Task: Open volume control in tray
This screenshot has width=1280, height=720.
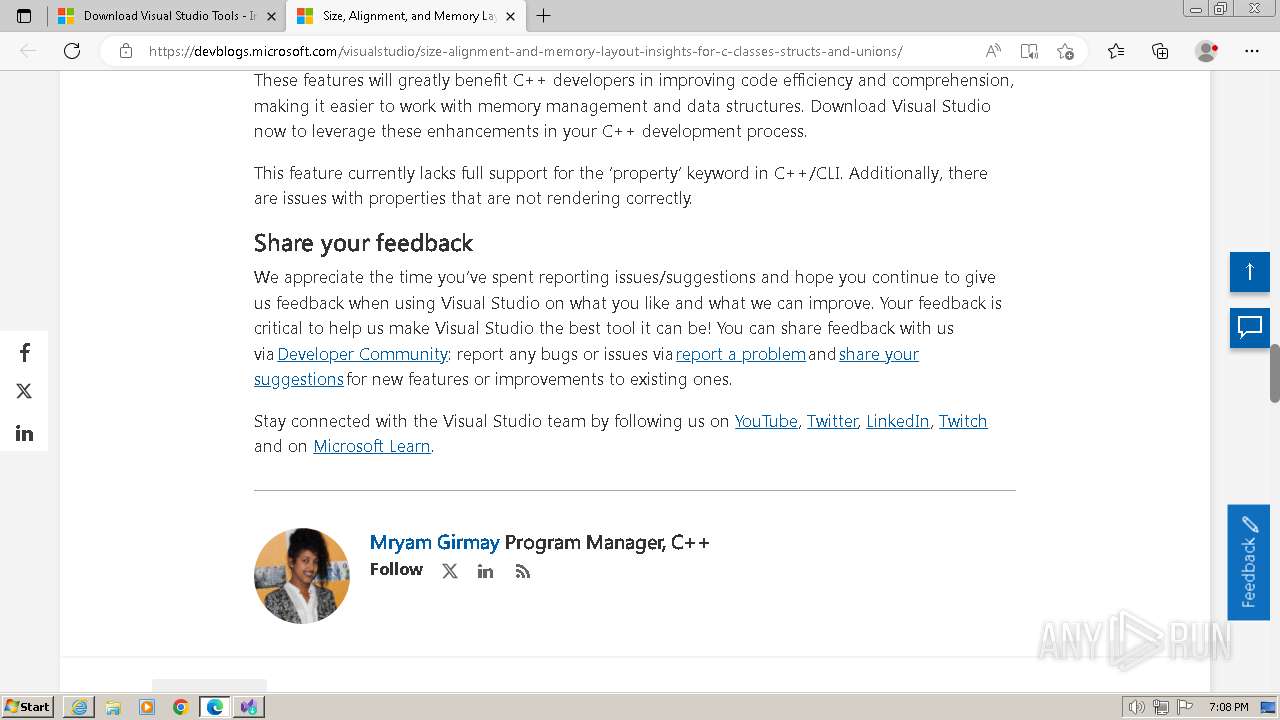Action: coord(1136,707)
